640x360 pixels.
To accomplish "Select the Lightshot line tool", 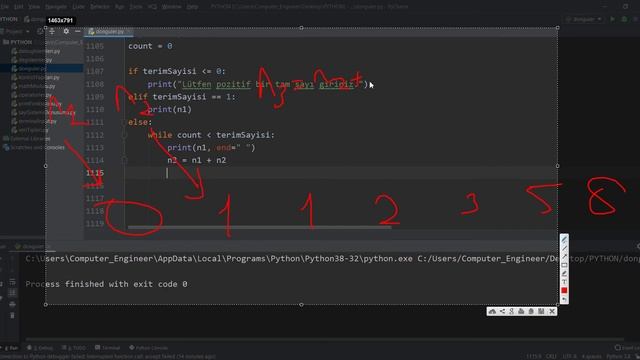I will tap(564, 248).
